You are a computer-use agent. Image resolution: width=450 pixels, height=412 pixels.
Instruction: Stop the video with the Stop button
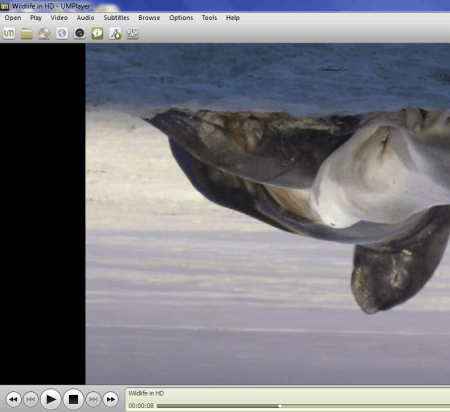pyautogui.click(x=73, y=399)
